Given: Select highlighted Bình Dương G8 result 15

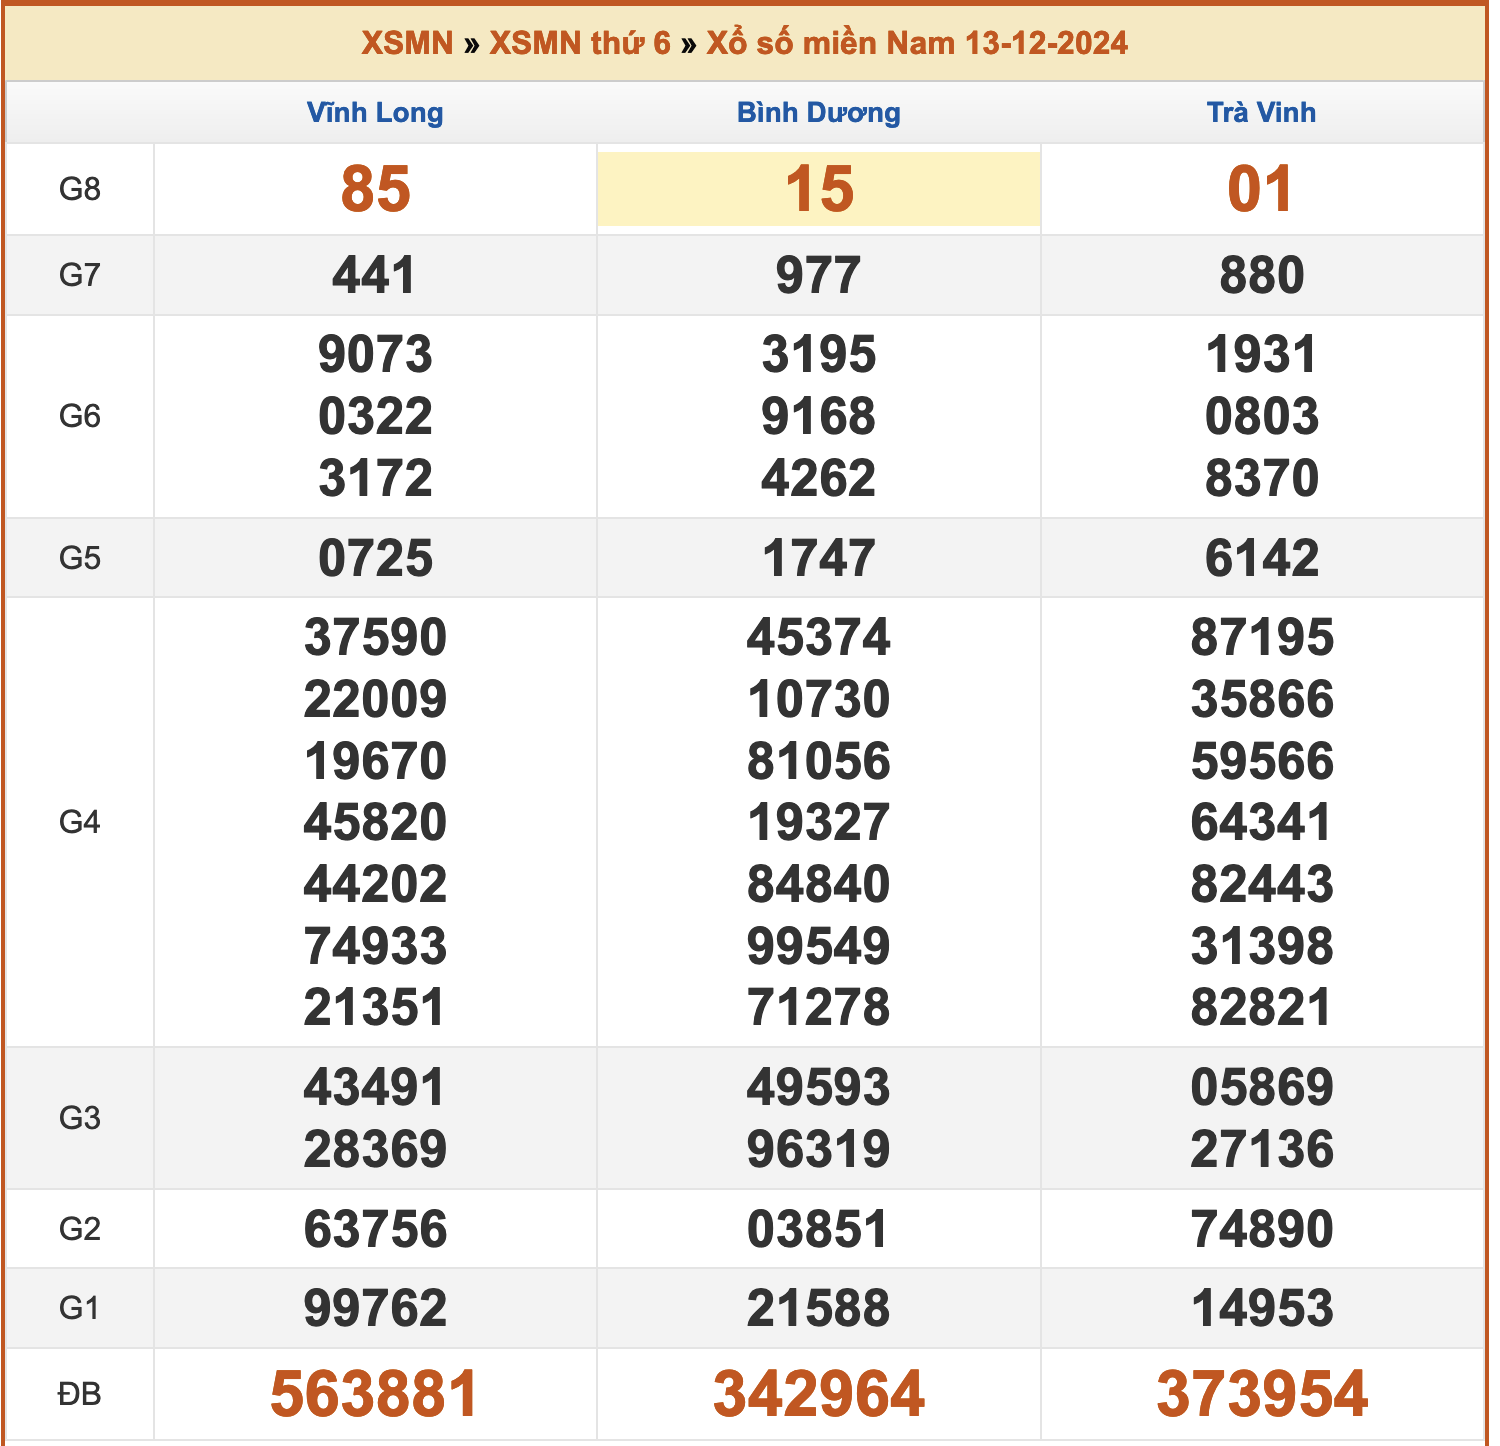Looking at the screenshot, I should (819, 189).
